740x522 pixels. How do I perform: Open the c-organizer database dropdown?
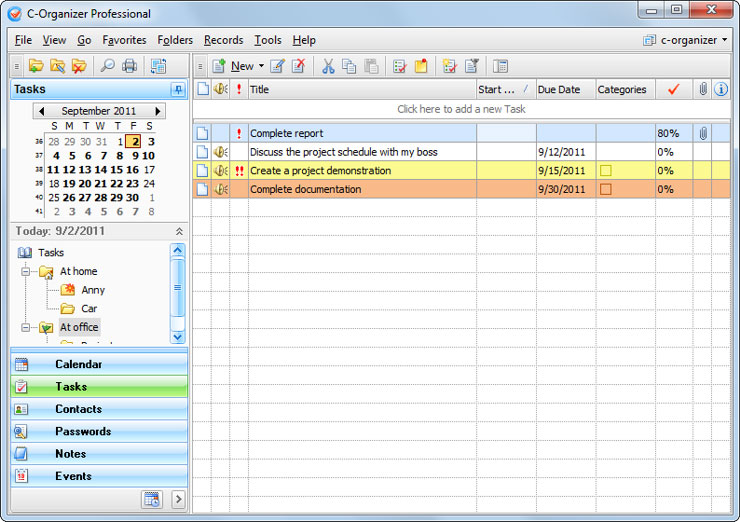[x=686, y=40]
